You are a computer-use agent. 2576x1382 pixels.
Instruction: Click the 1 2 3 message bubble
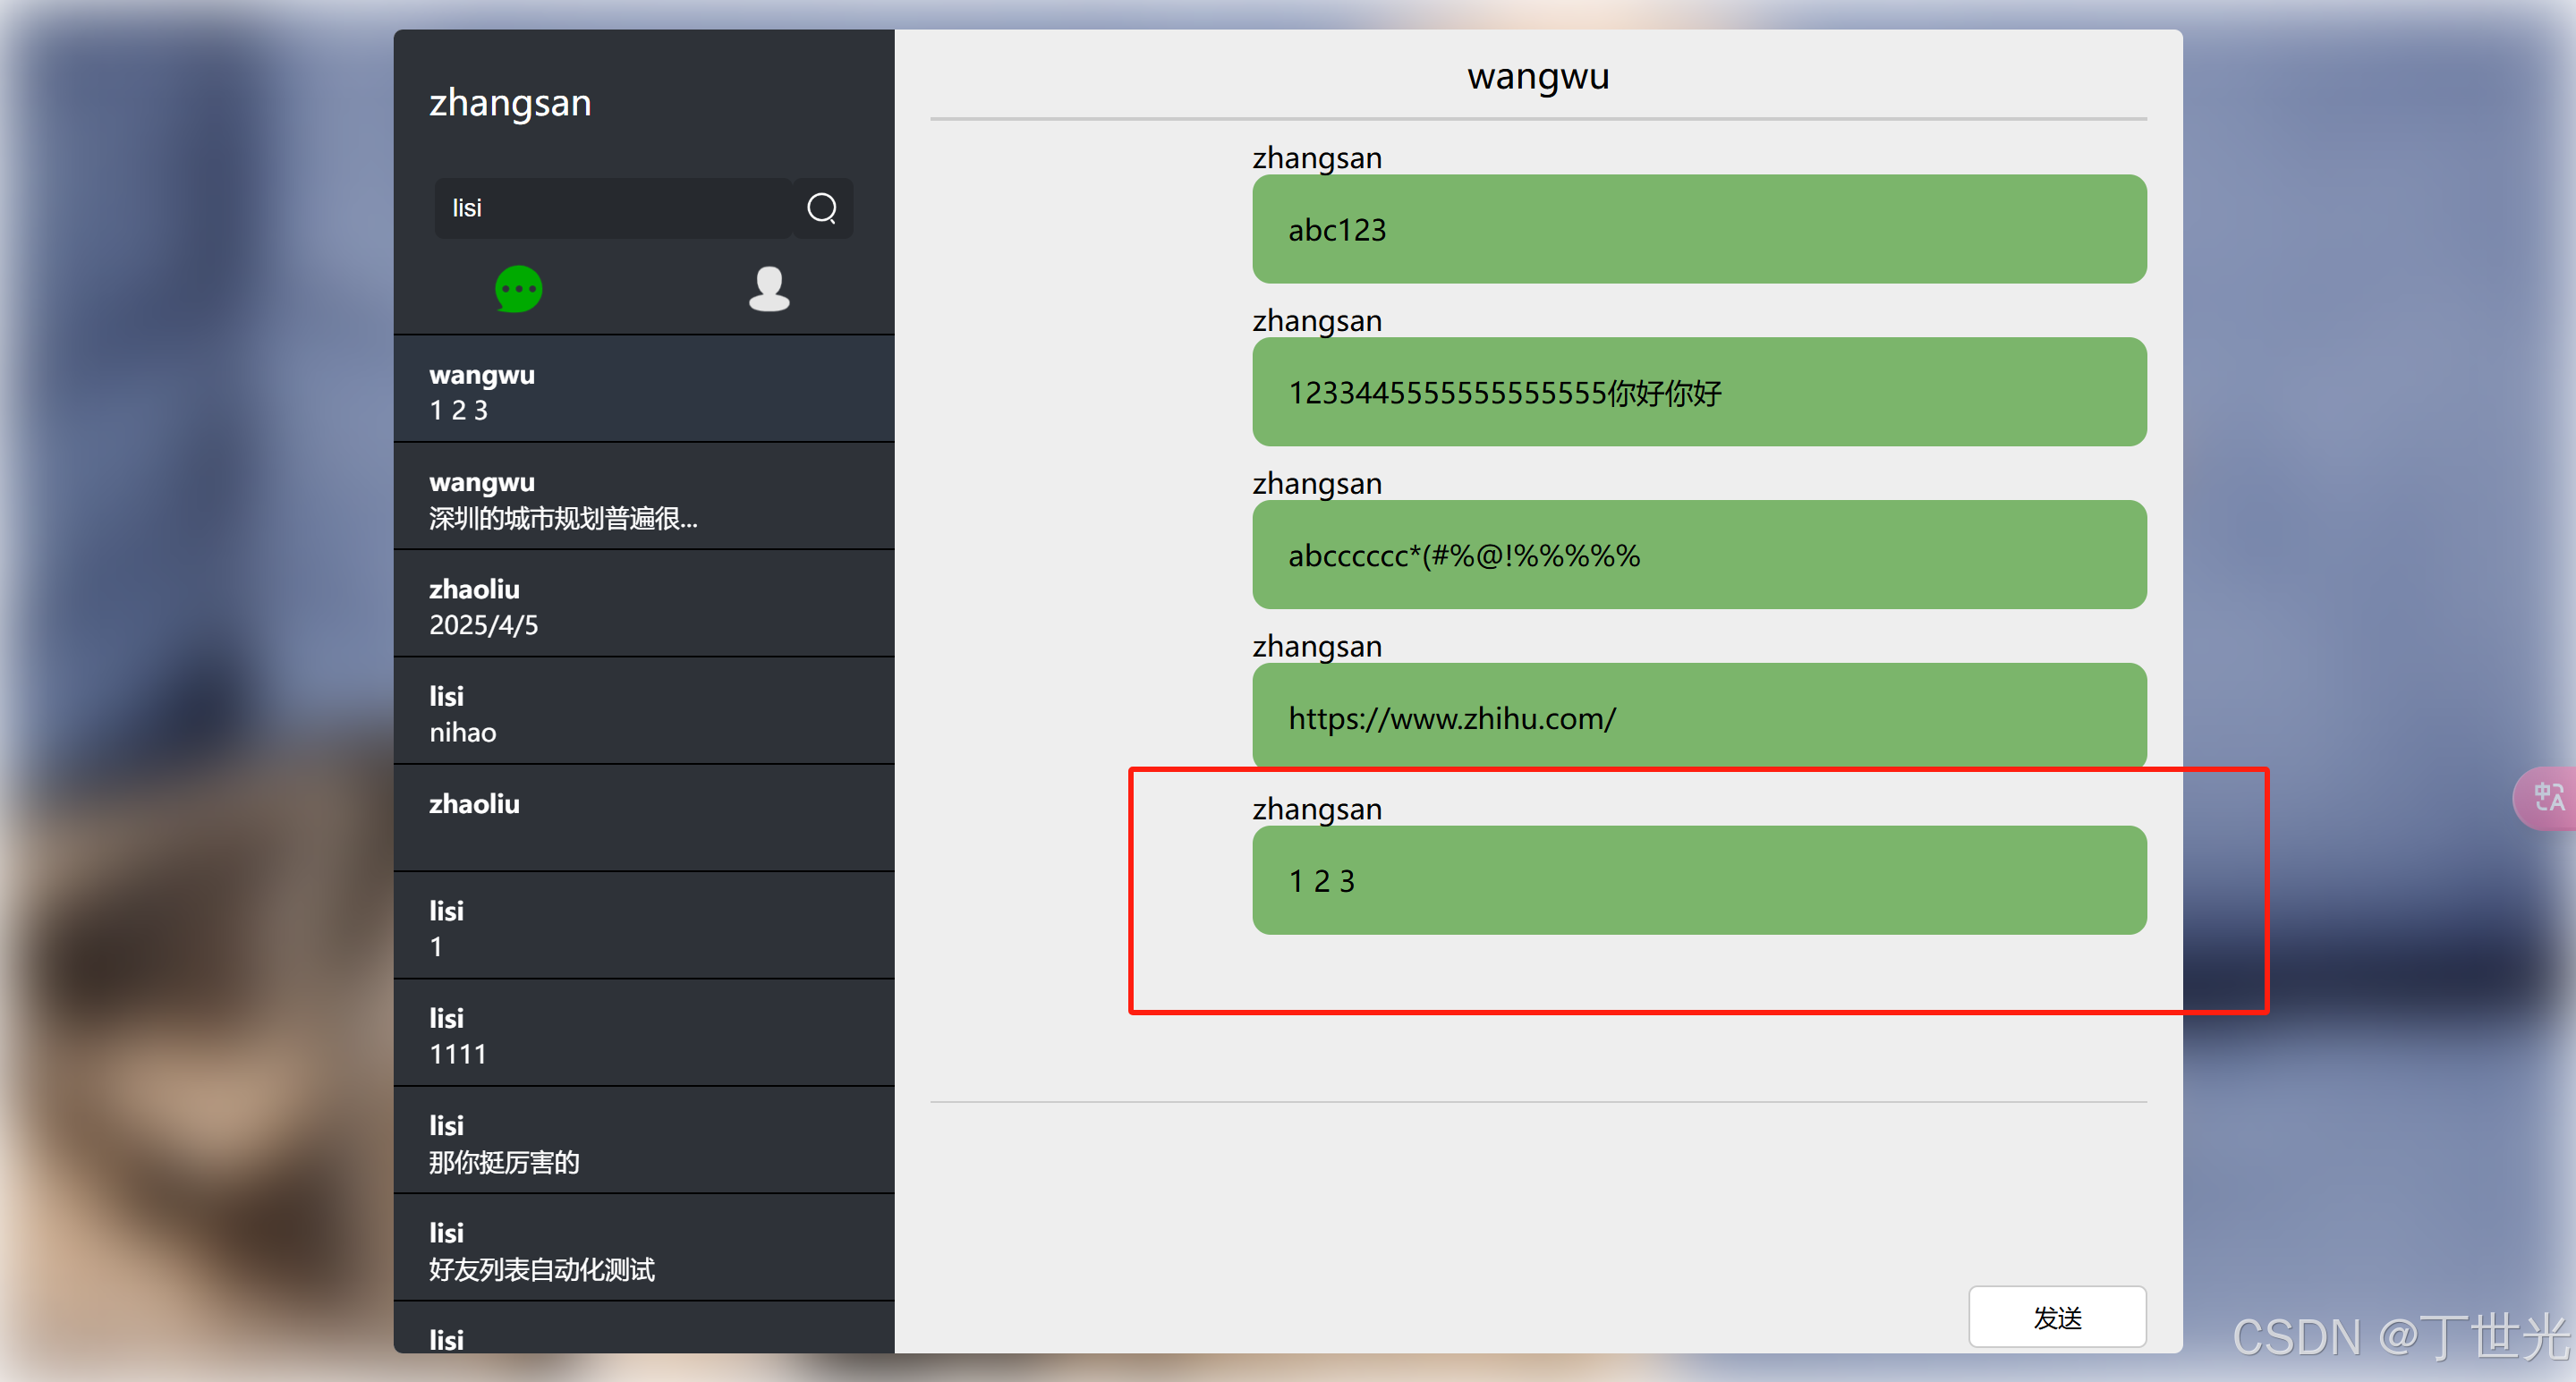point(1698,880)
